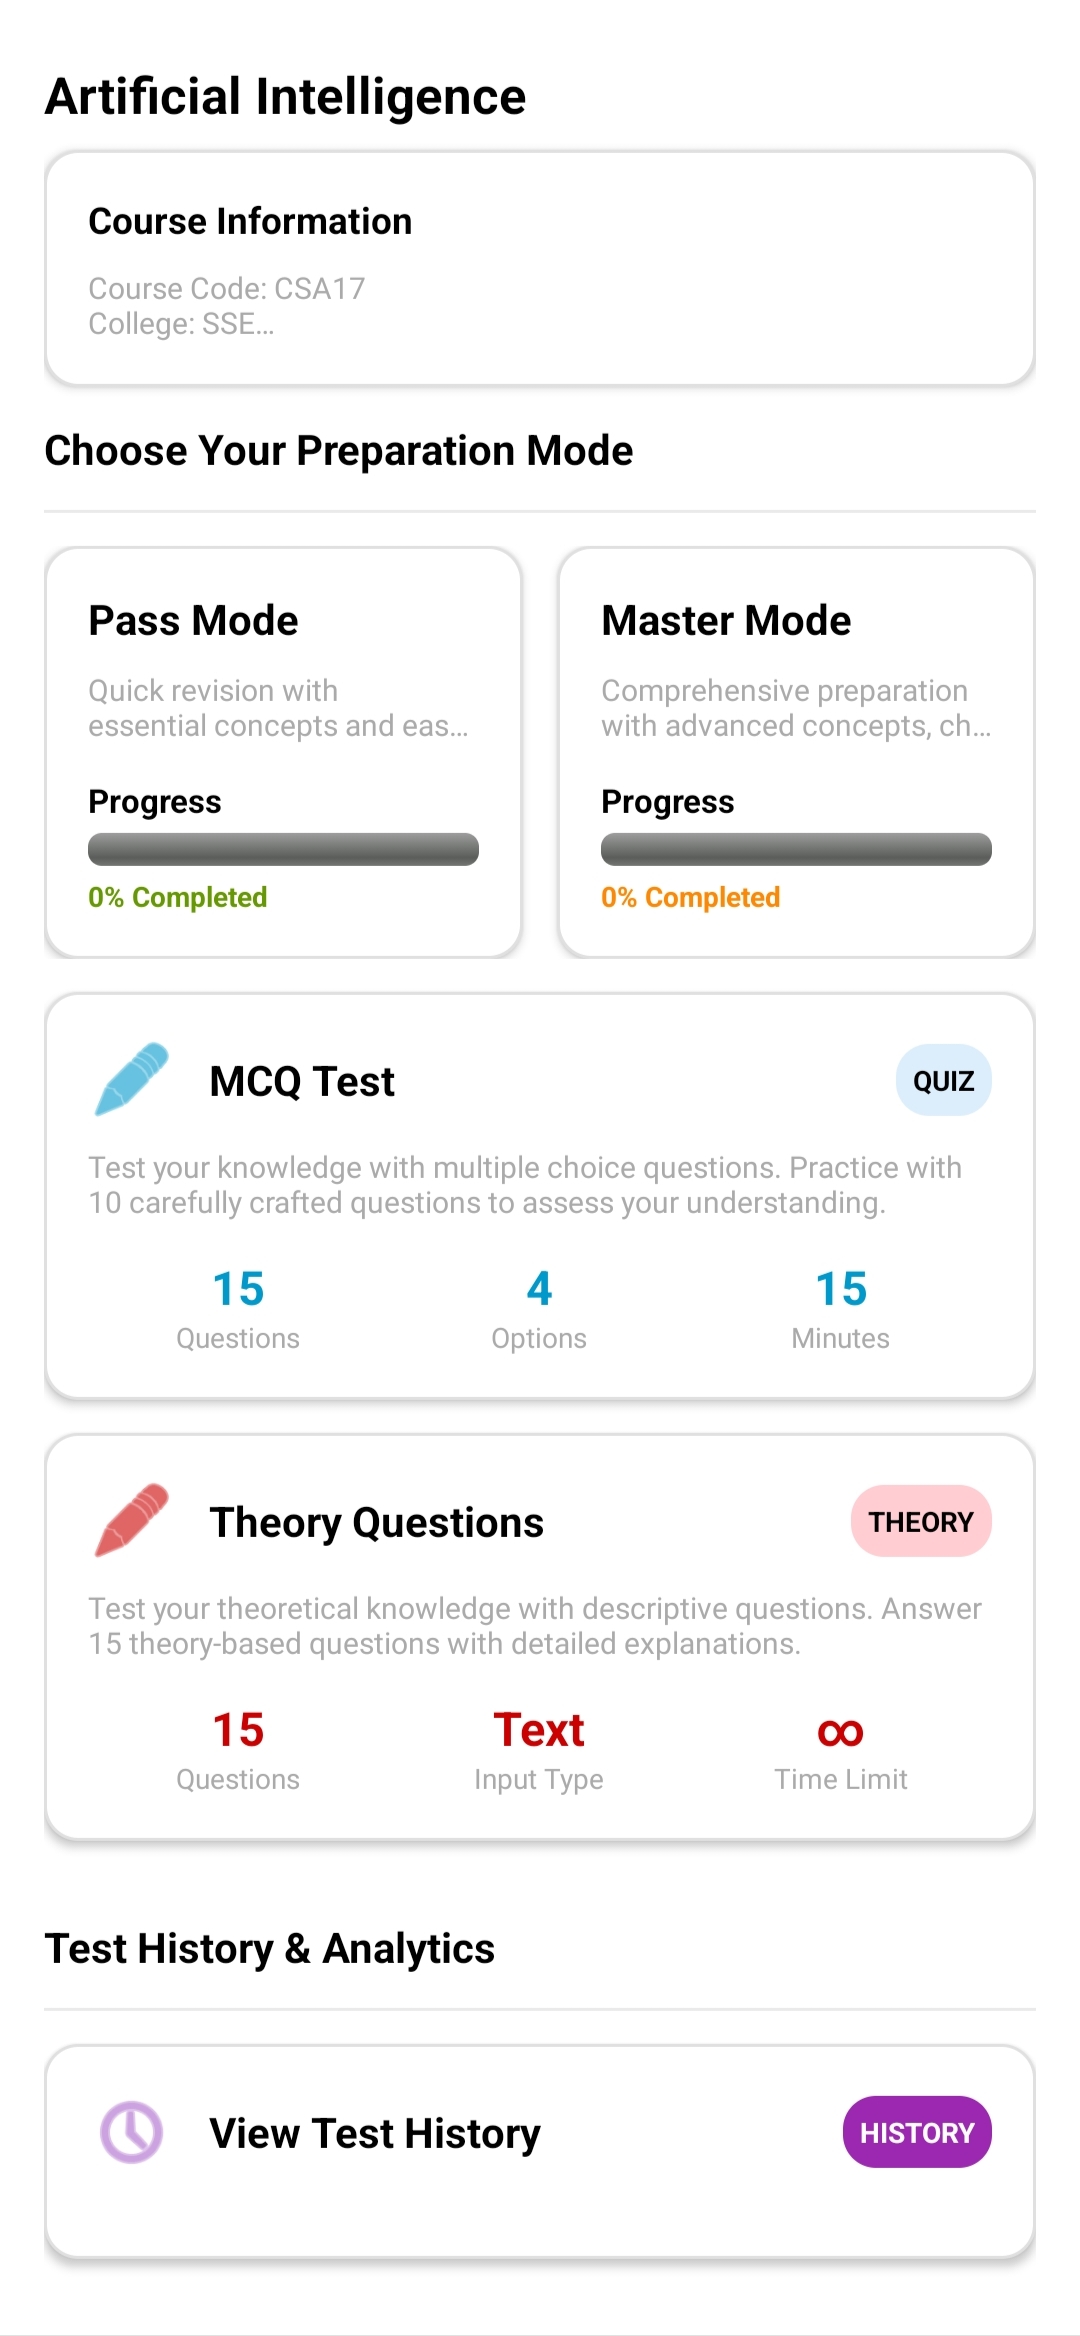
Task: Open the Theory Questions title
Action: (376, 1523)
